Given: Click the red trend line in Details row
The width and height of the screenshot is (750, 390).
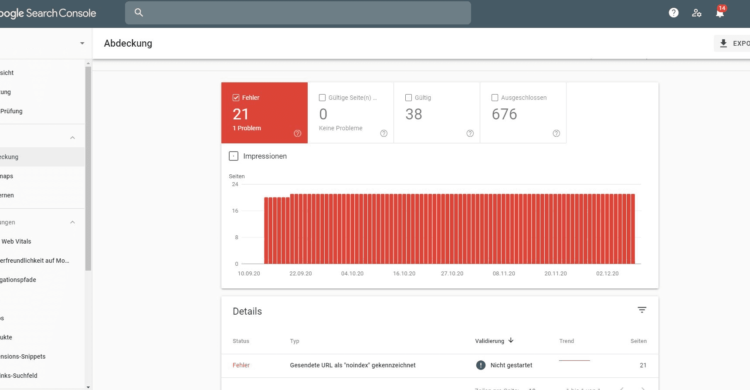Looking at the screenshot, I should pyautogui.click(x=574, y=360).
